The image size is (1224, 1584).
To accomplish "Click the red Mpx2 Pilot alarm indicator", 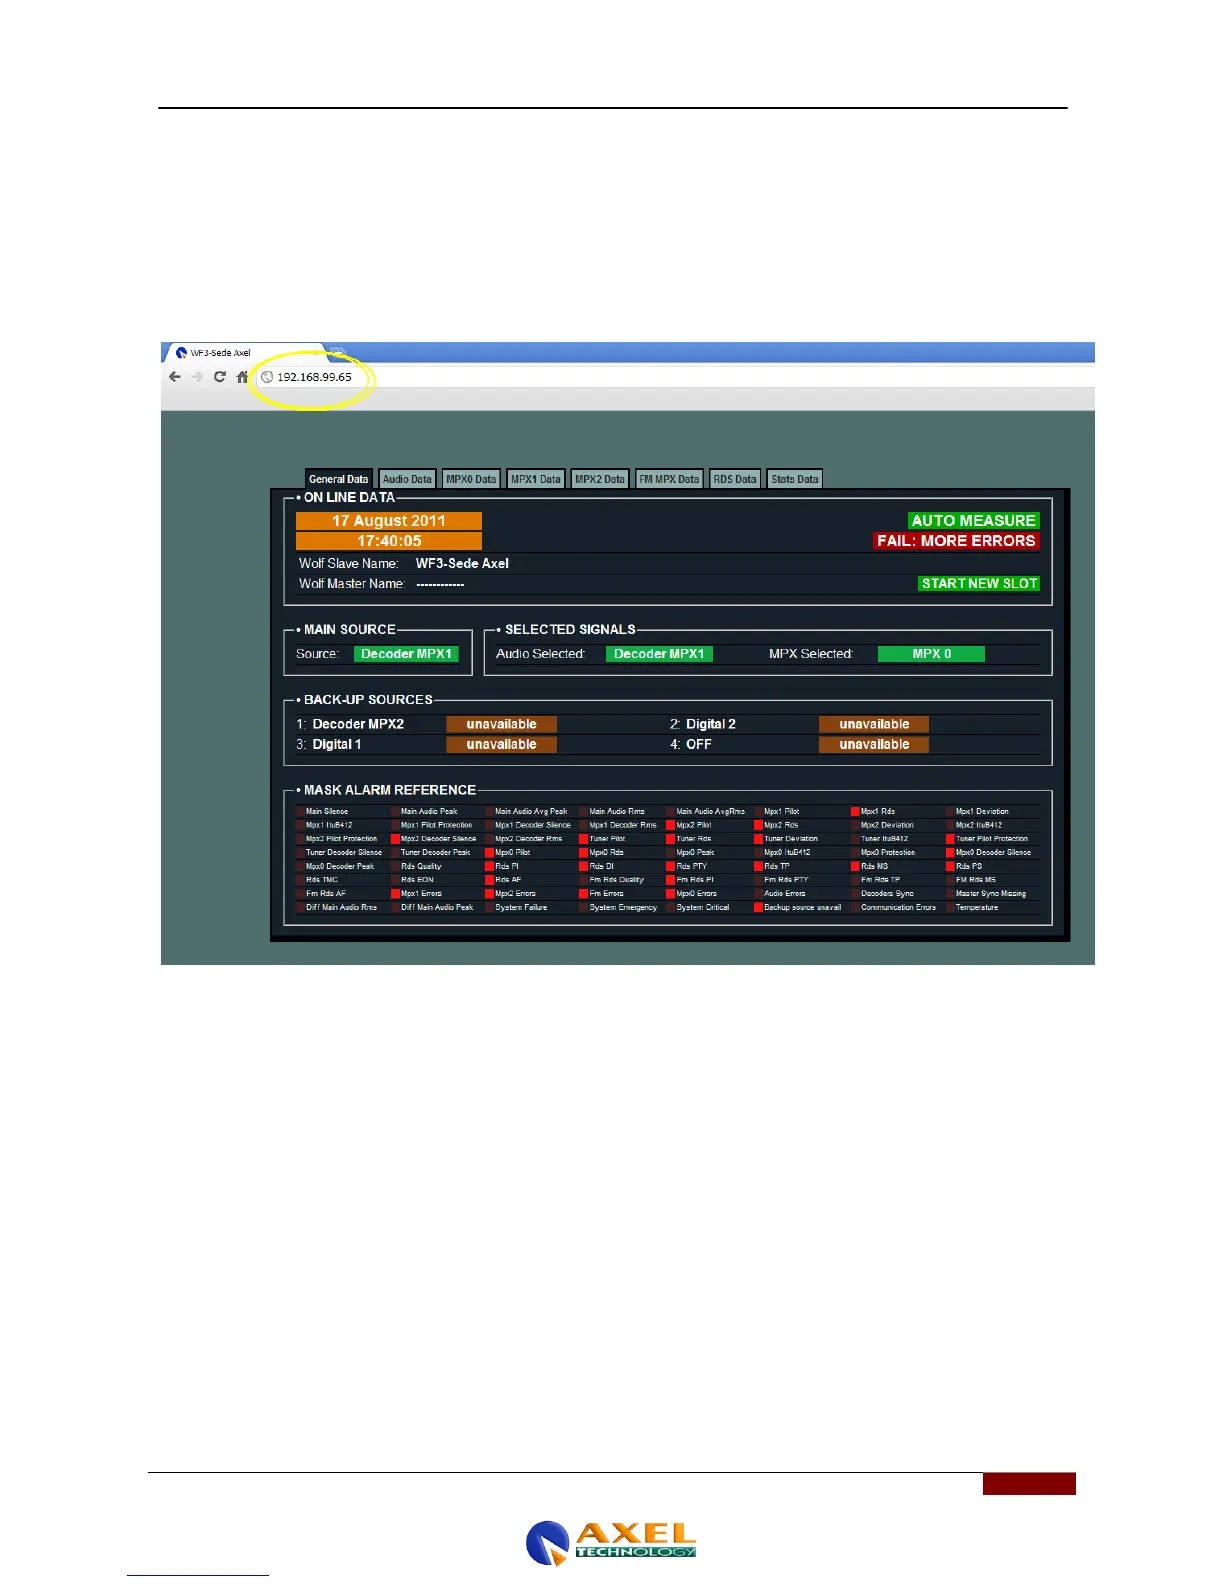I will point(671,825).
